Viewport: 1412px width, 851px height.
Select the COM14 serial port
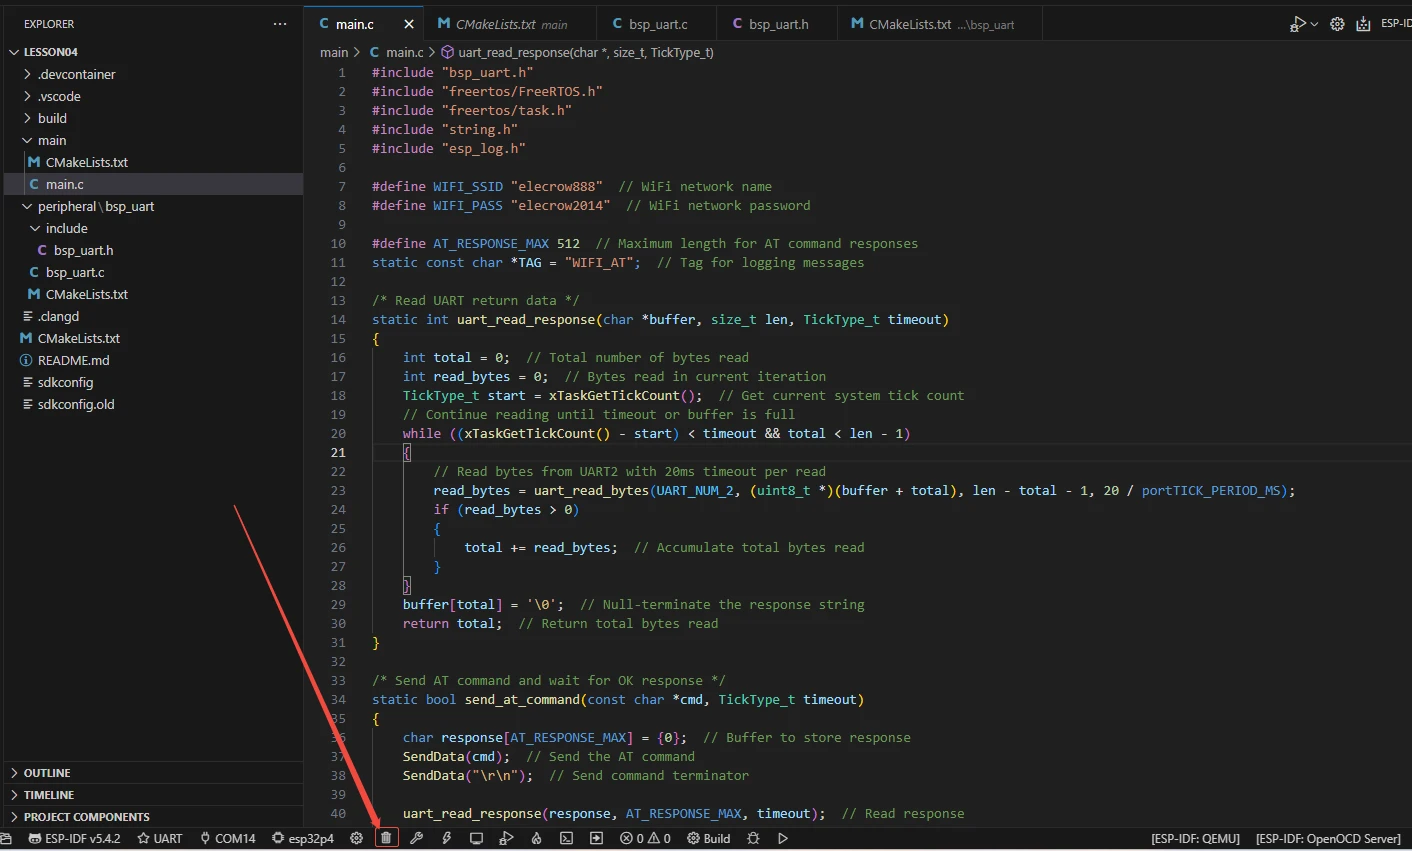[228, 838]
